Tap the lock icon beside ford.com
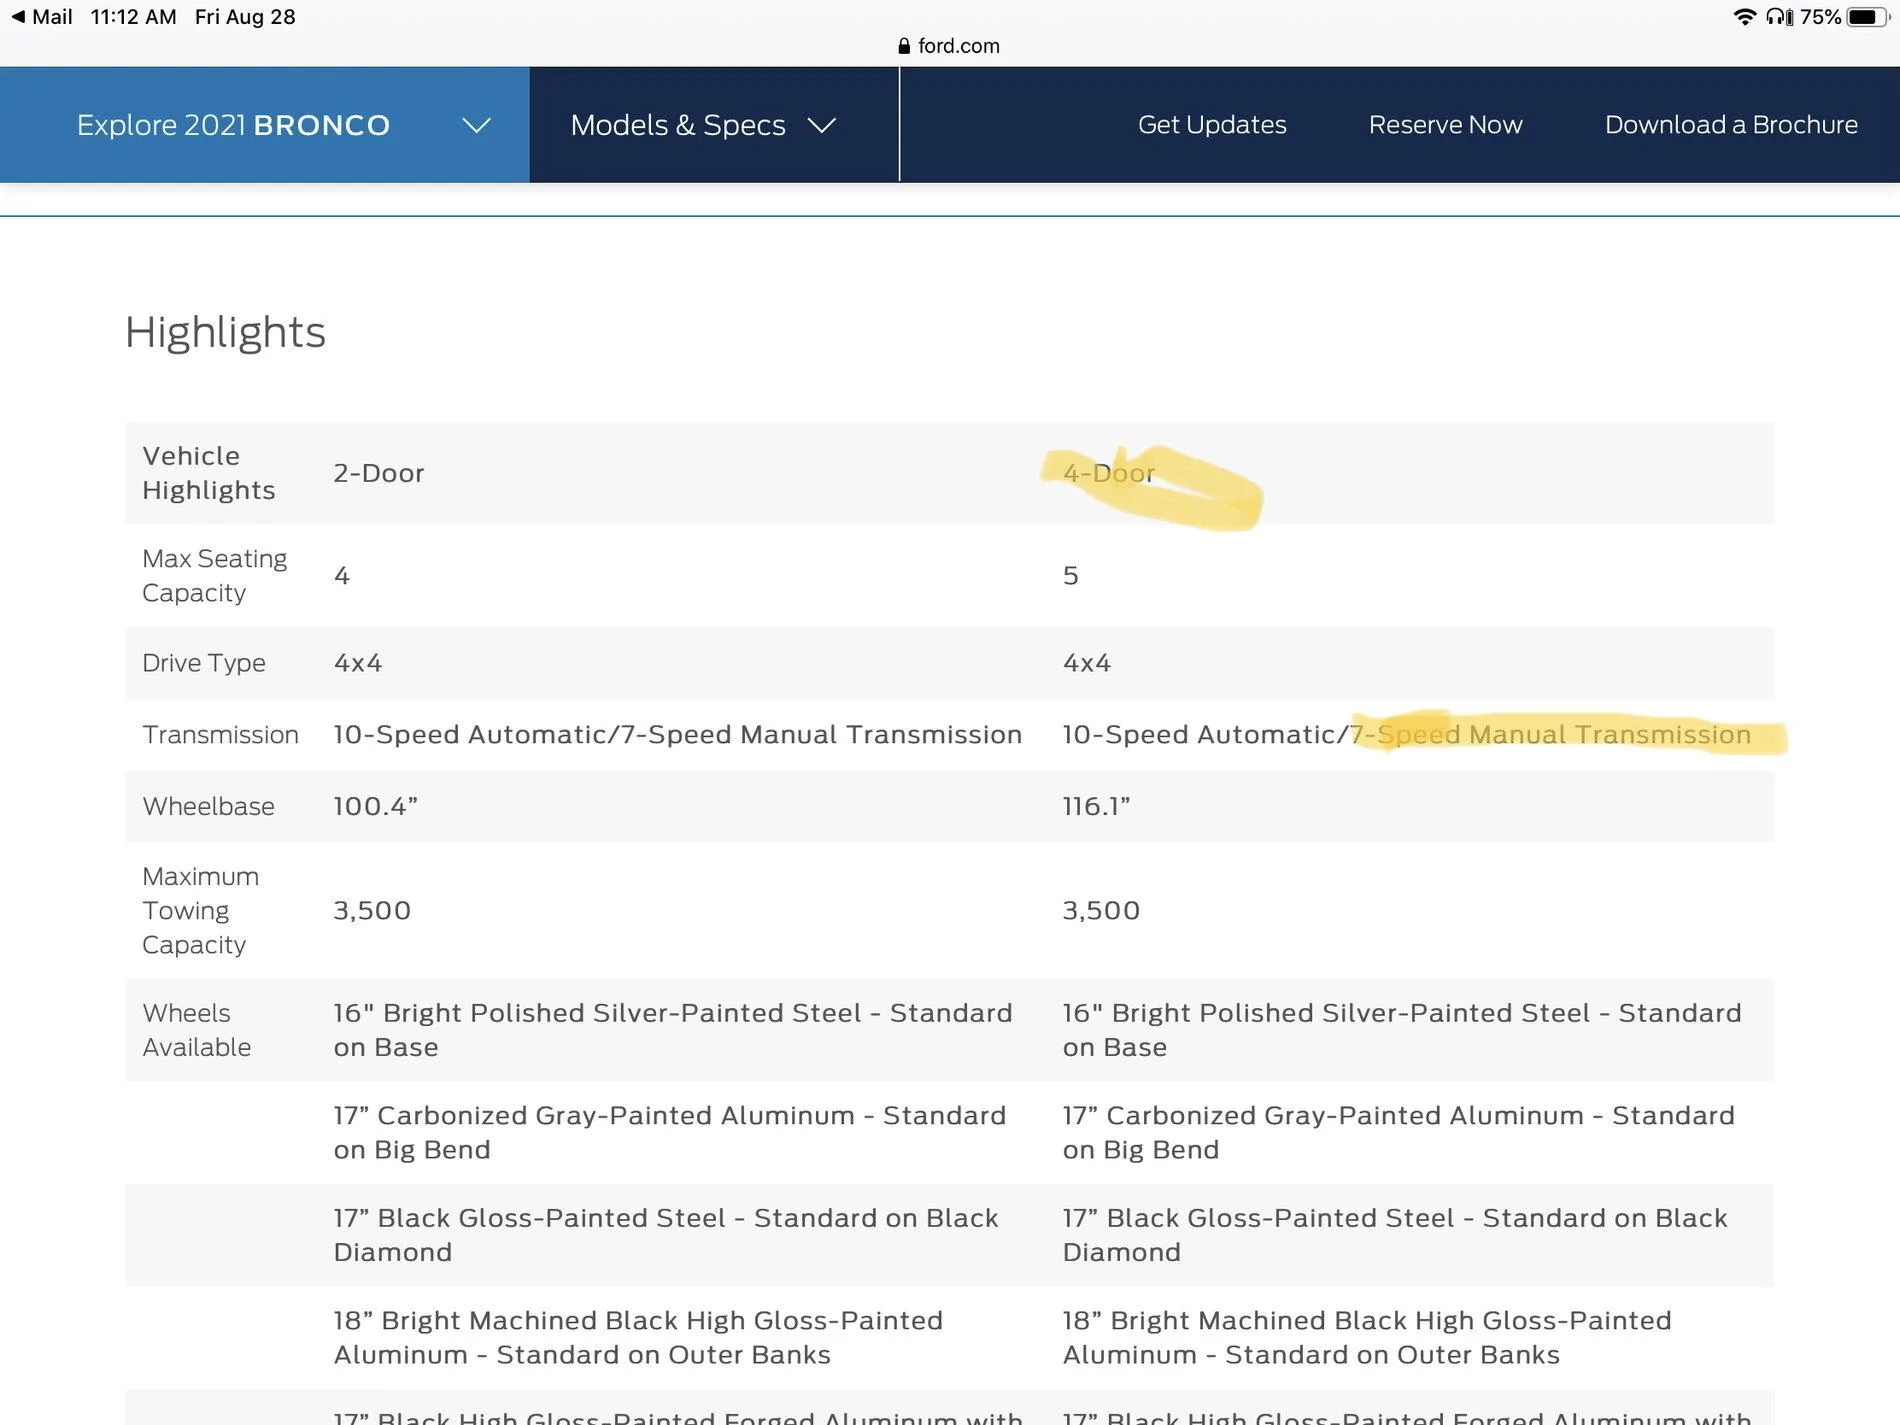 point(904,46)
